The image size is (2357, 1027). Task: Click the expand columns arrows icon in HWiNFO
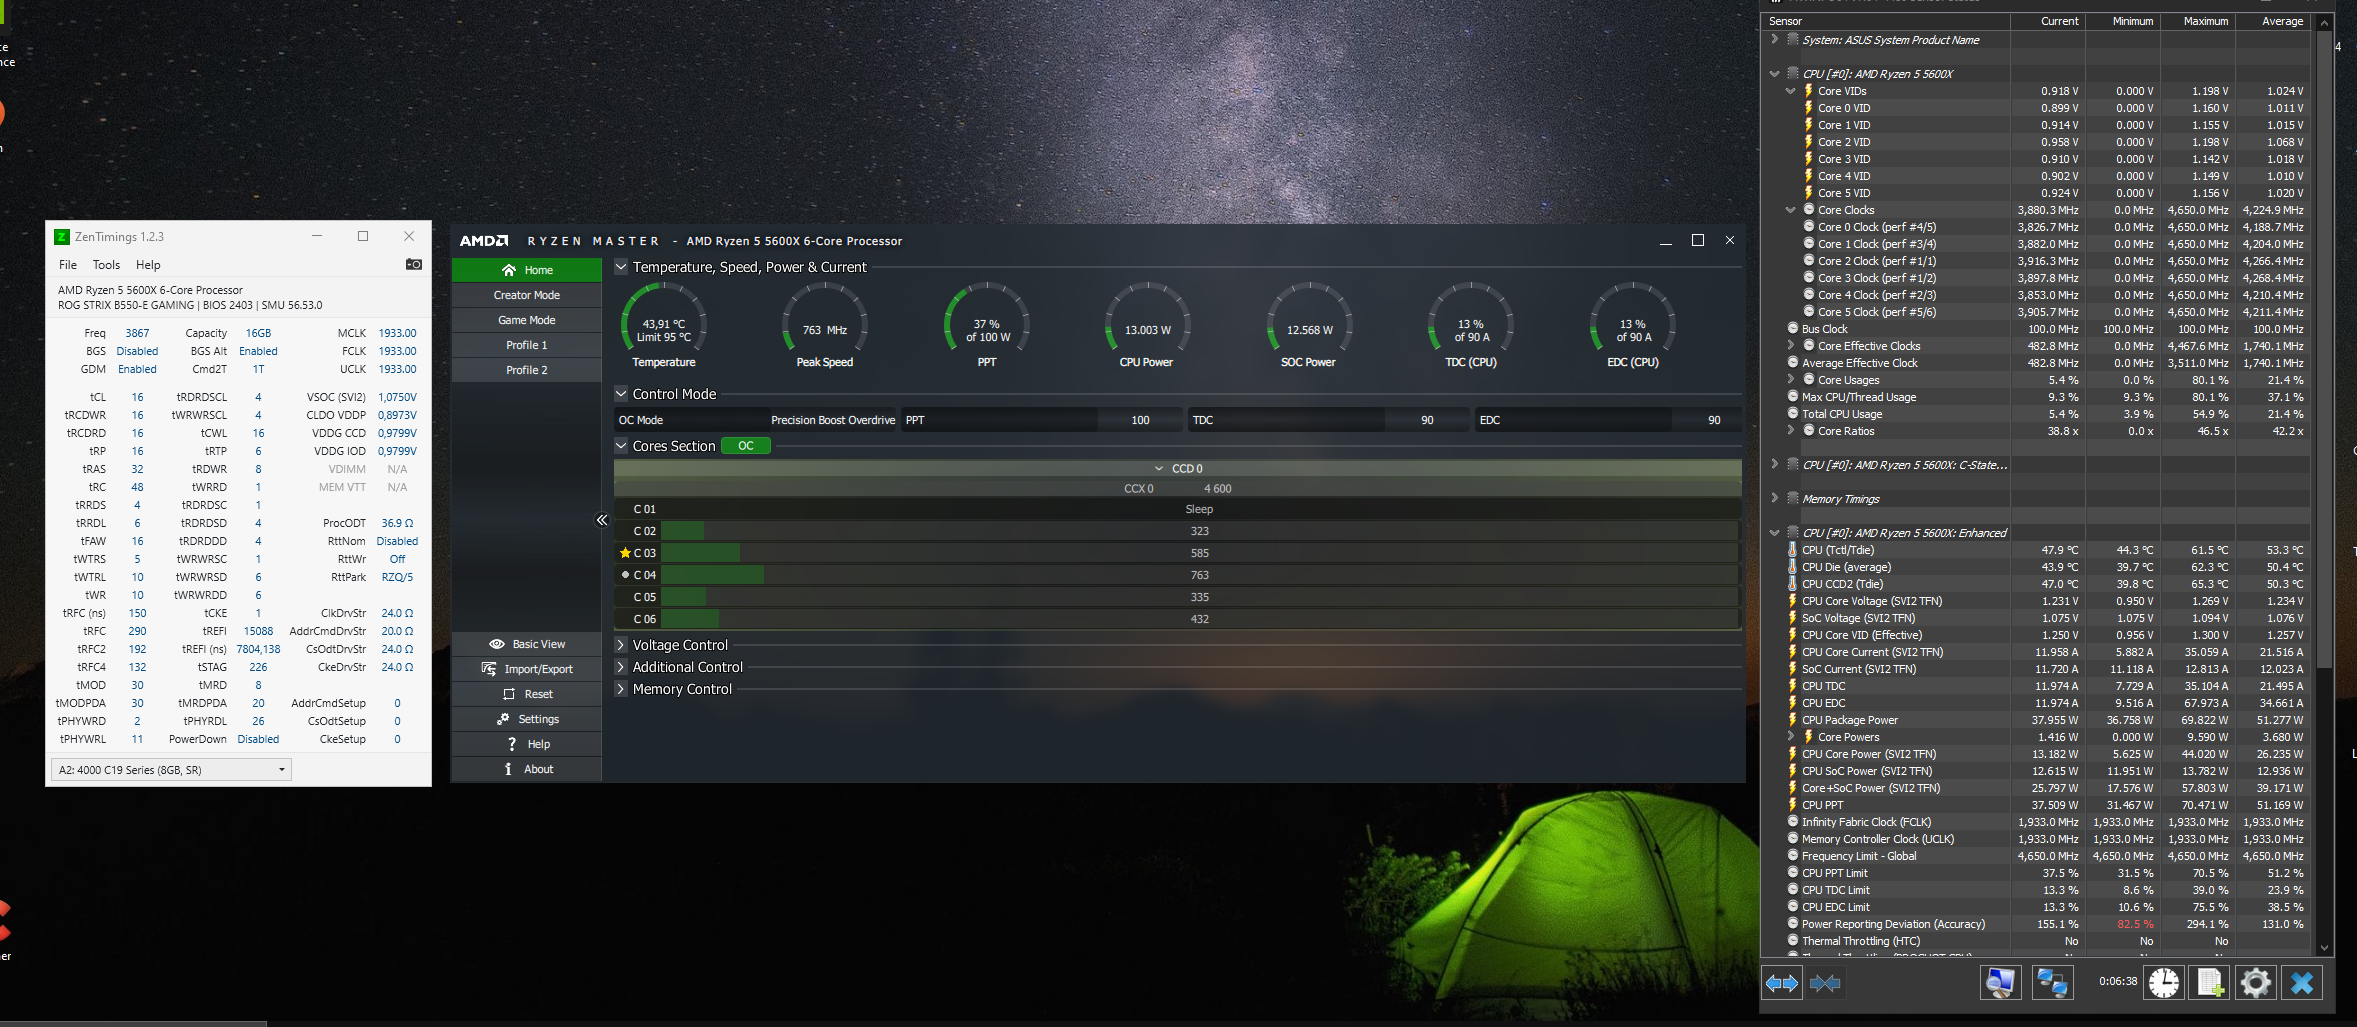click(1781, 983)
